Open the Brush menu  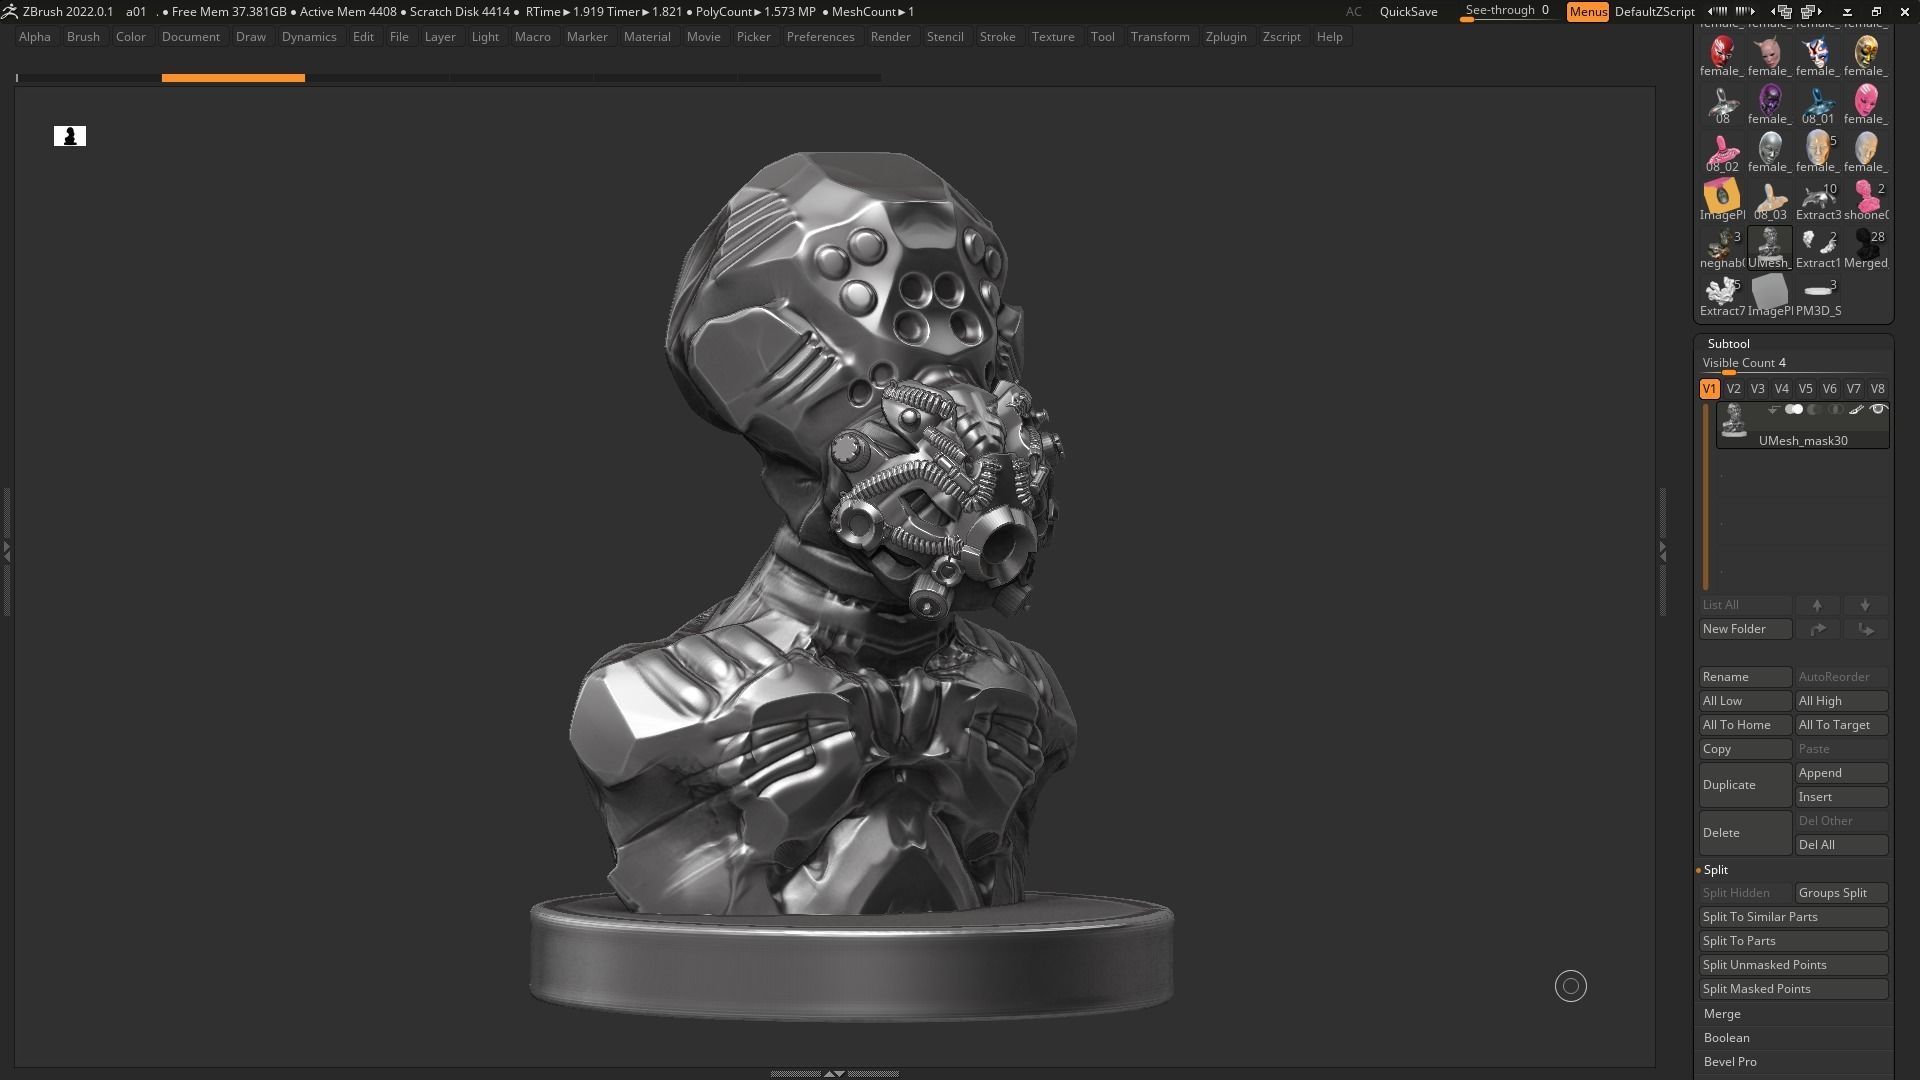[x=83, y=37]
